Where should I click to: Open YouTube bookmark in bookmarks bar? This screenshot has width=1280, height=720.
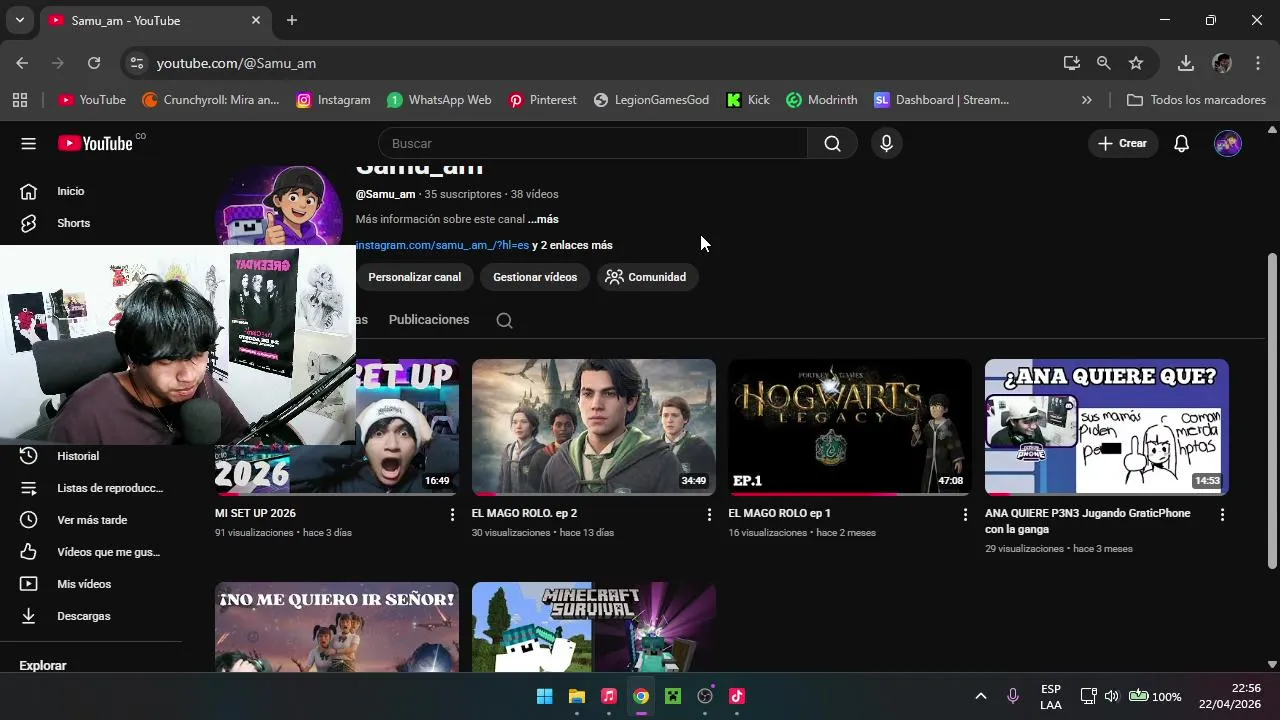tap(92, 100)
